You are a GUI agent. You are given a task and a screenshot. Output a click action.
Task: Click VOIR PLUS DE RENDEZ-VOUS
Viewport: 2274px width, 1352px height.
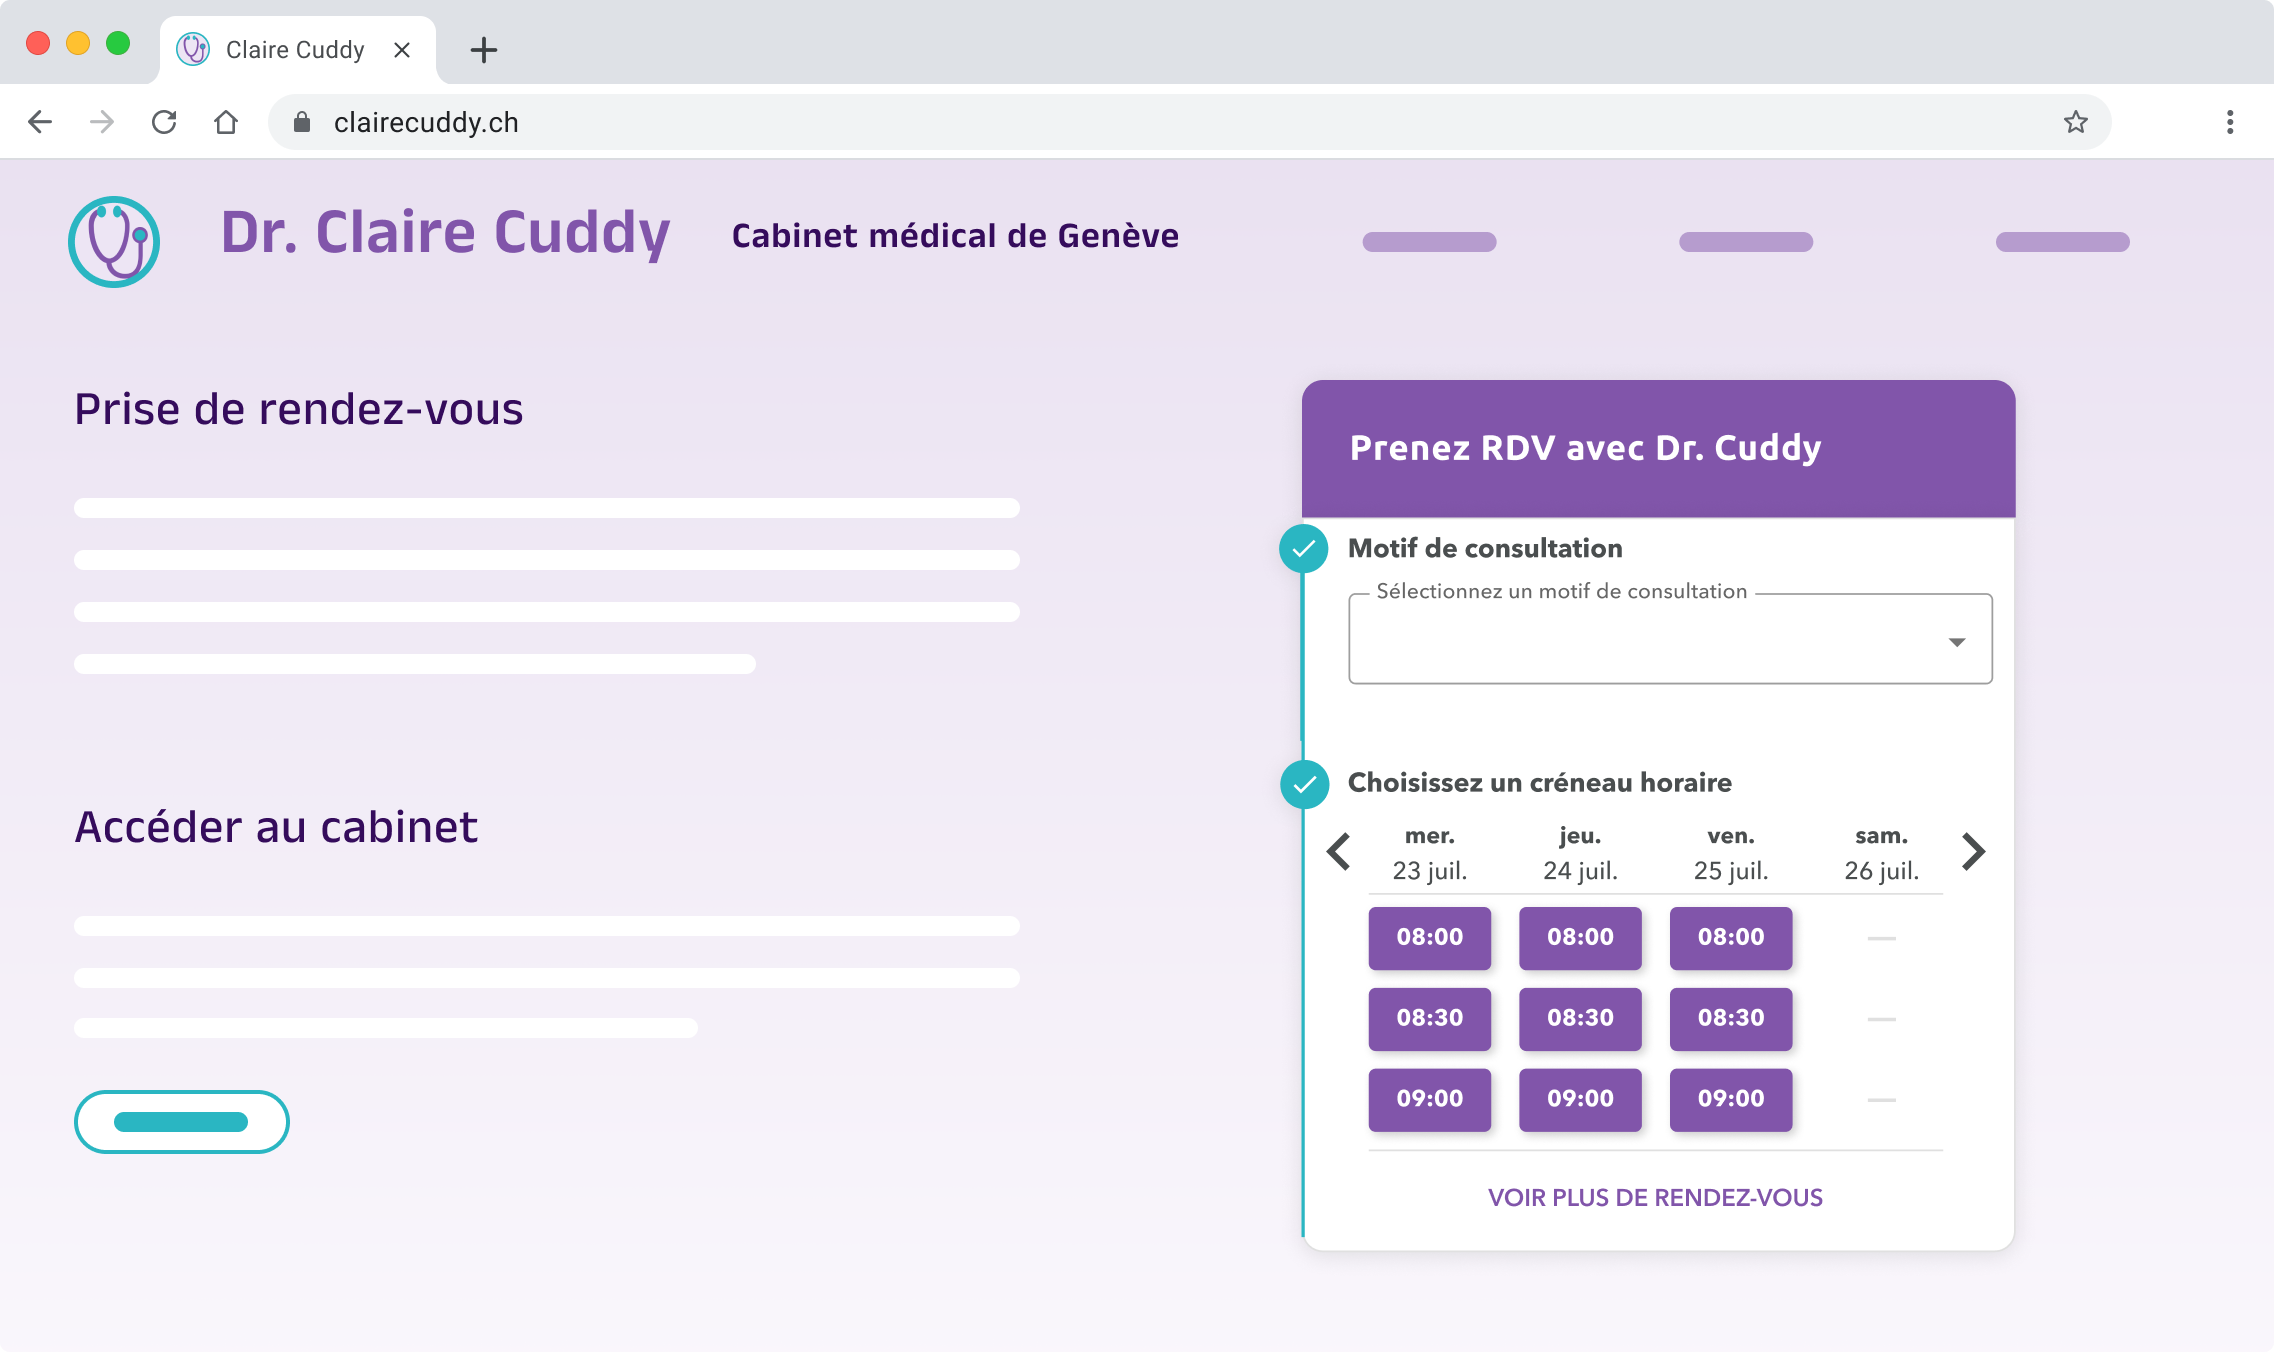click(1655, 1197)
